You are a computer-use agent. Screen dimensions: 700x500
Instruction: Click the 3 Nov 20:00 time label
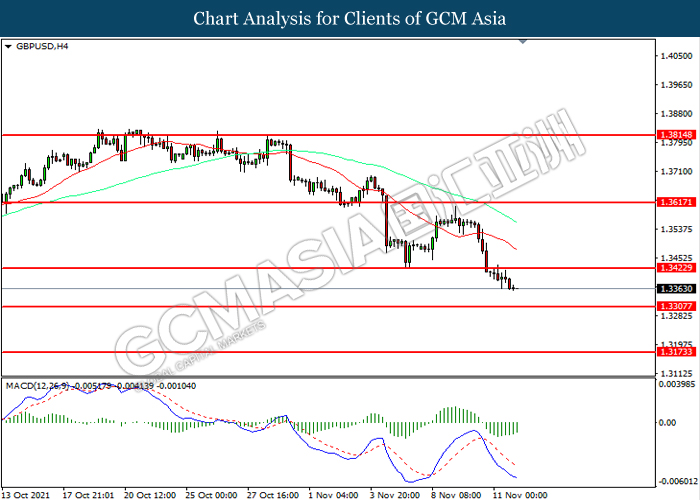395,495
